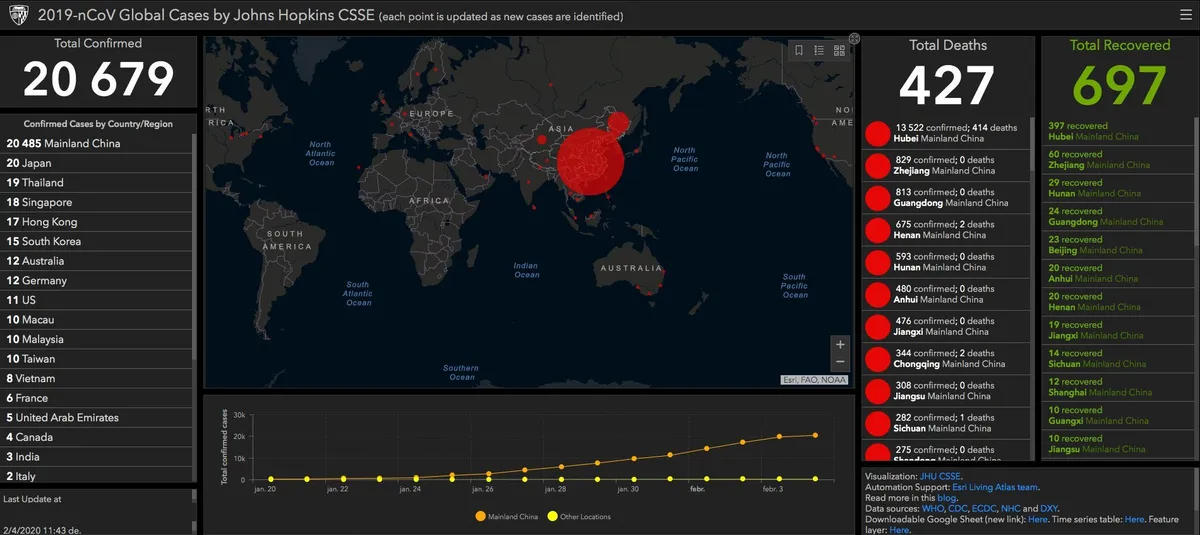This screenshot has height=535, width=1200.
Task: Select 3 India in country list
Action: [x=97, y=457]
